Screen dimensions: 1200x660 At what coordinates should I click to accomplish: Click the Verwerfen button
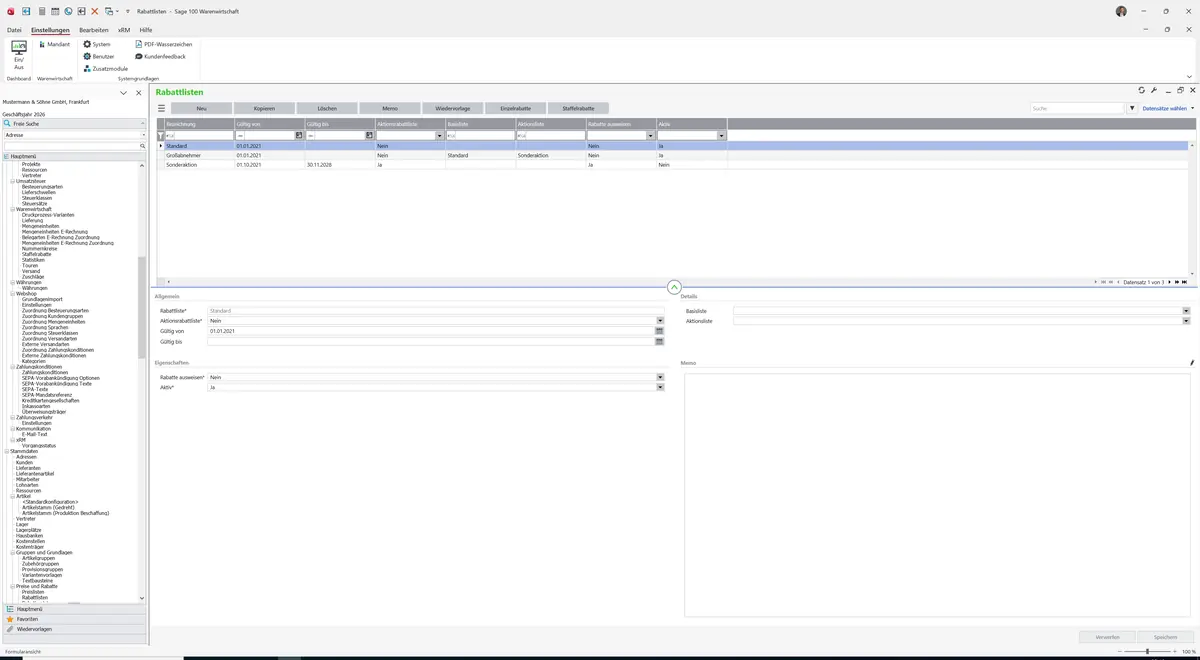1108,636
